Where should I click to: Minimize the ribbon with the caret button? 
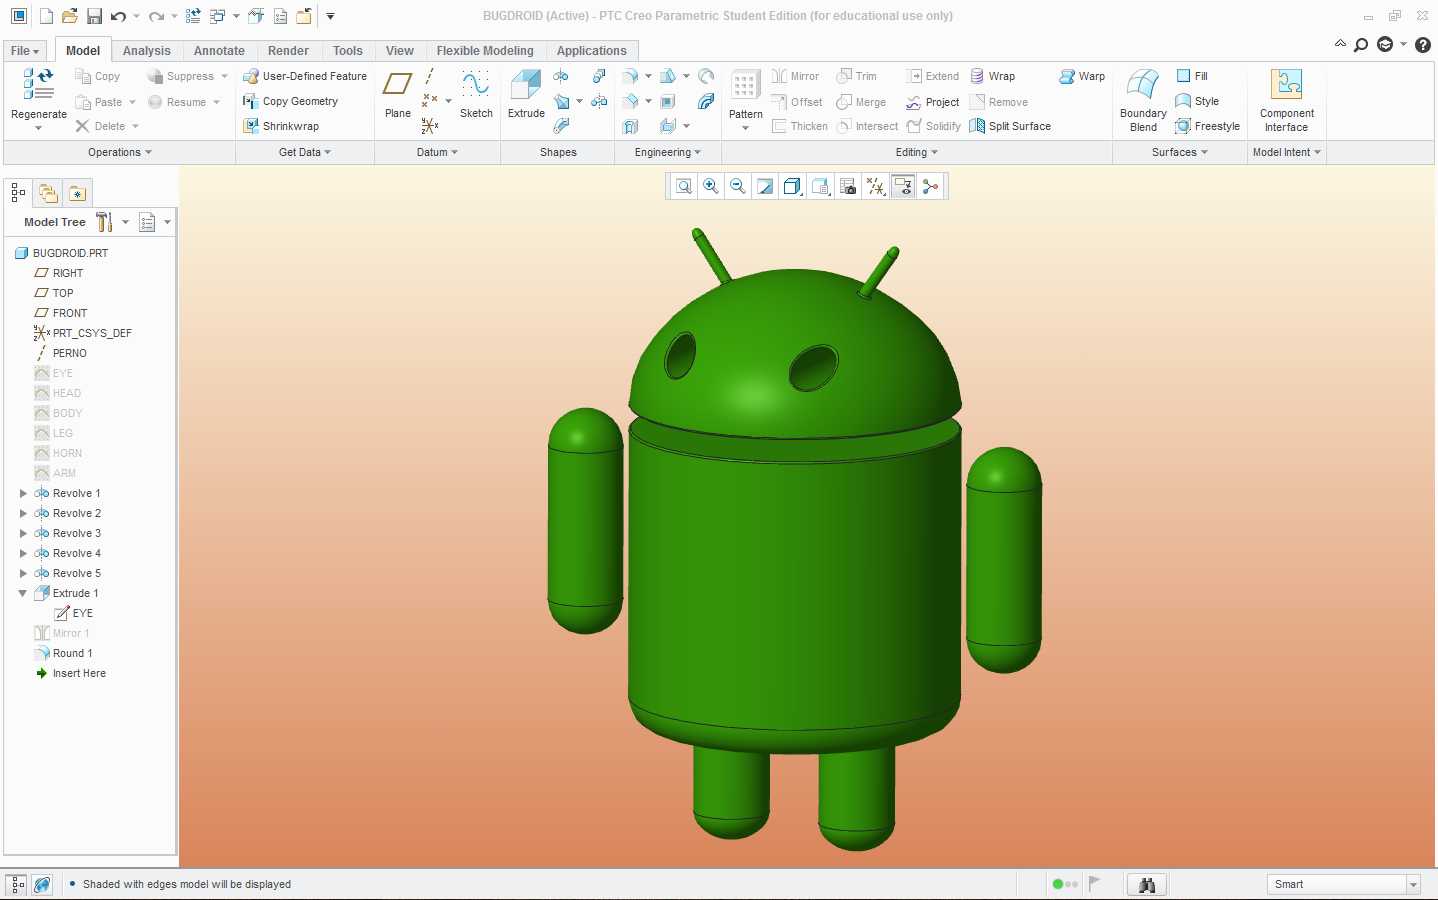[x=1340, y=44]
